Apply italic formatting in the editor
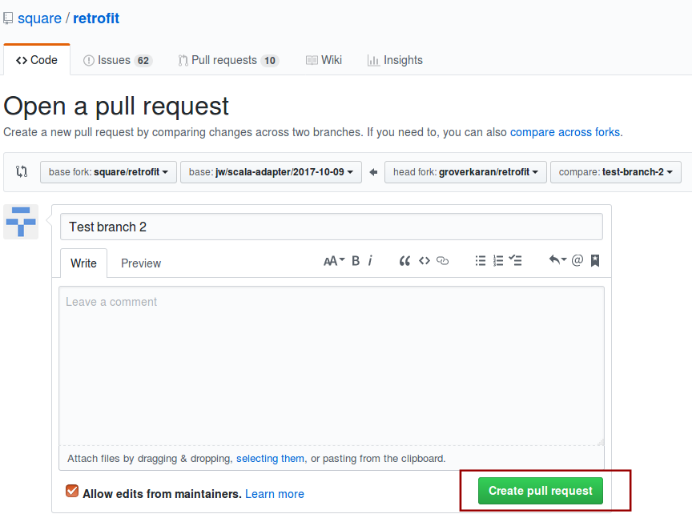The width and height of the screenshot is (693, 531). tap(370, 261)
